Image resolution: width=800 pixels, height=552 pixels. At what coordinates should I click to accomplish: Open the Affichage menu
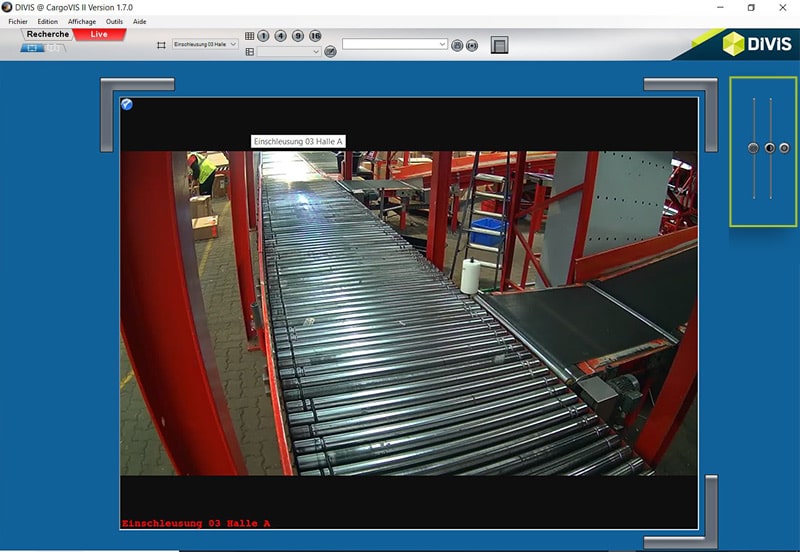(x=82, y=21)
